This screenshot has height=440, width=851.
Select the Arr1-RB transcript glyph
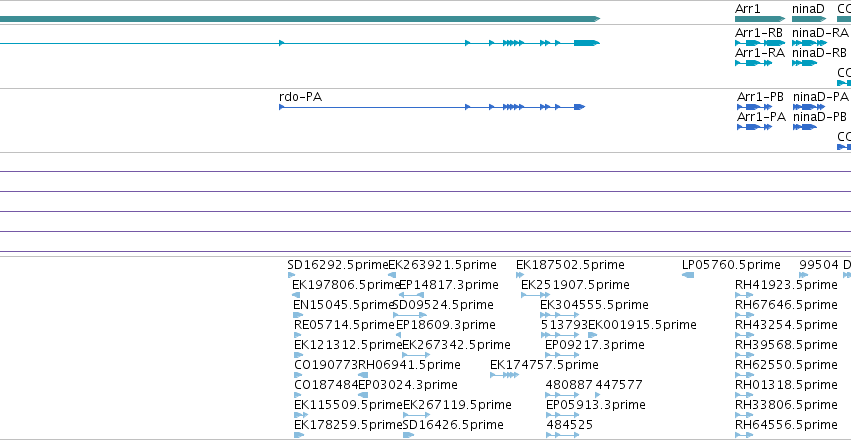click(x=760, y=43)
